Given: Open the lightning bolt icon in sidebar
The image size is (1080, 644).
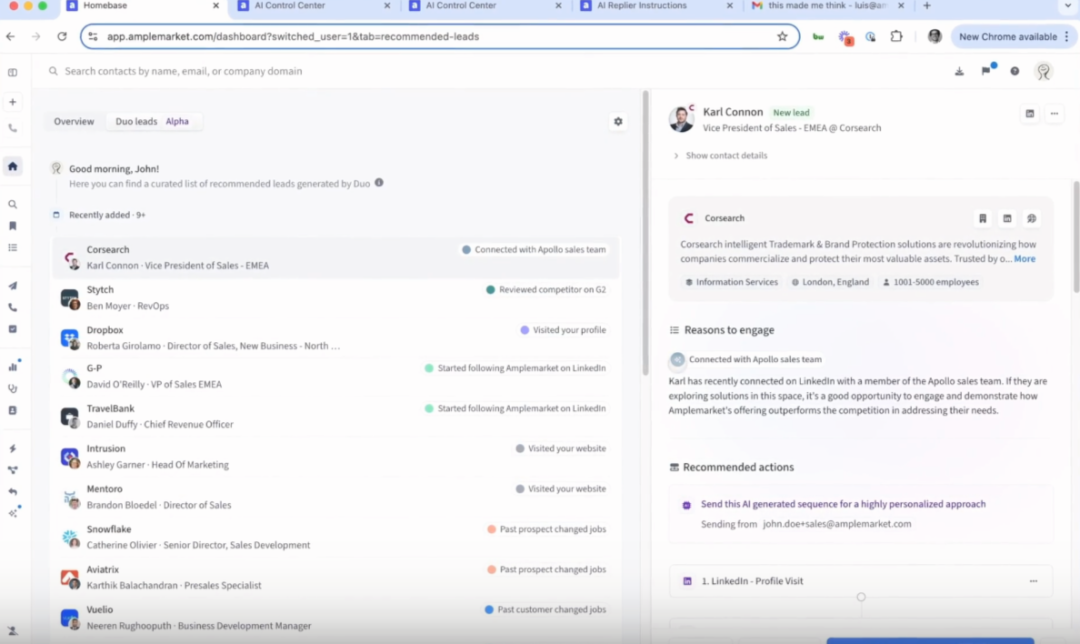Looking at the screenshot, I should pyautogui.click(x=12, y=448).
